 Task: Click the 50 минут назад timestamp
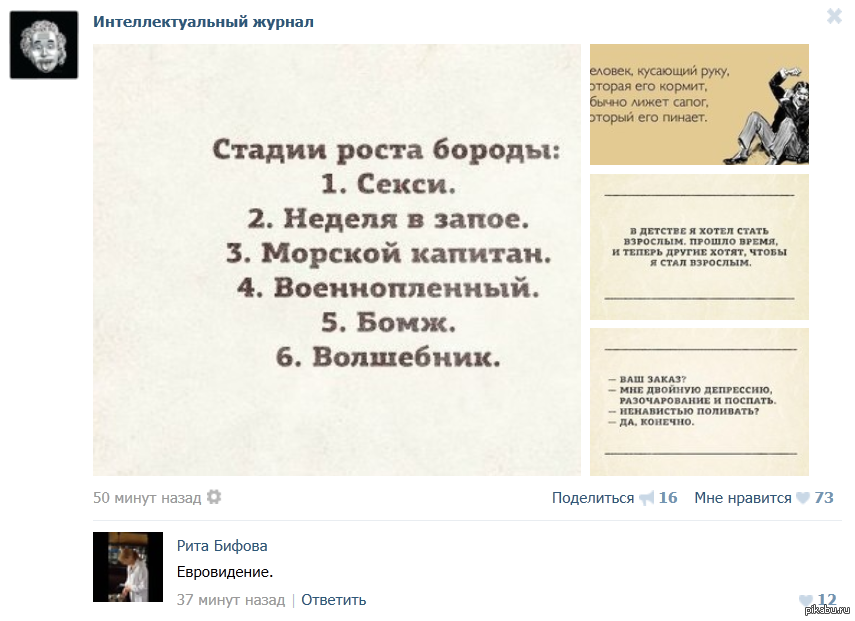click(x=147, y=498)
